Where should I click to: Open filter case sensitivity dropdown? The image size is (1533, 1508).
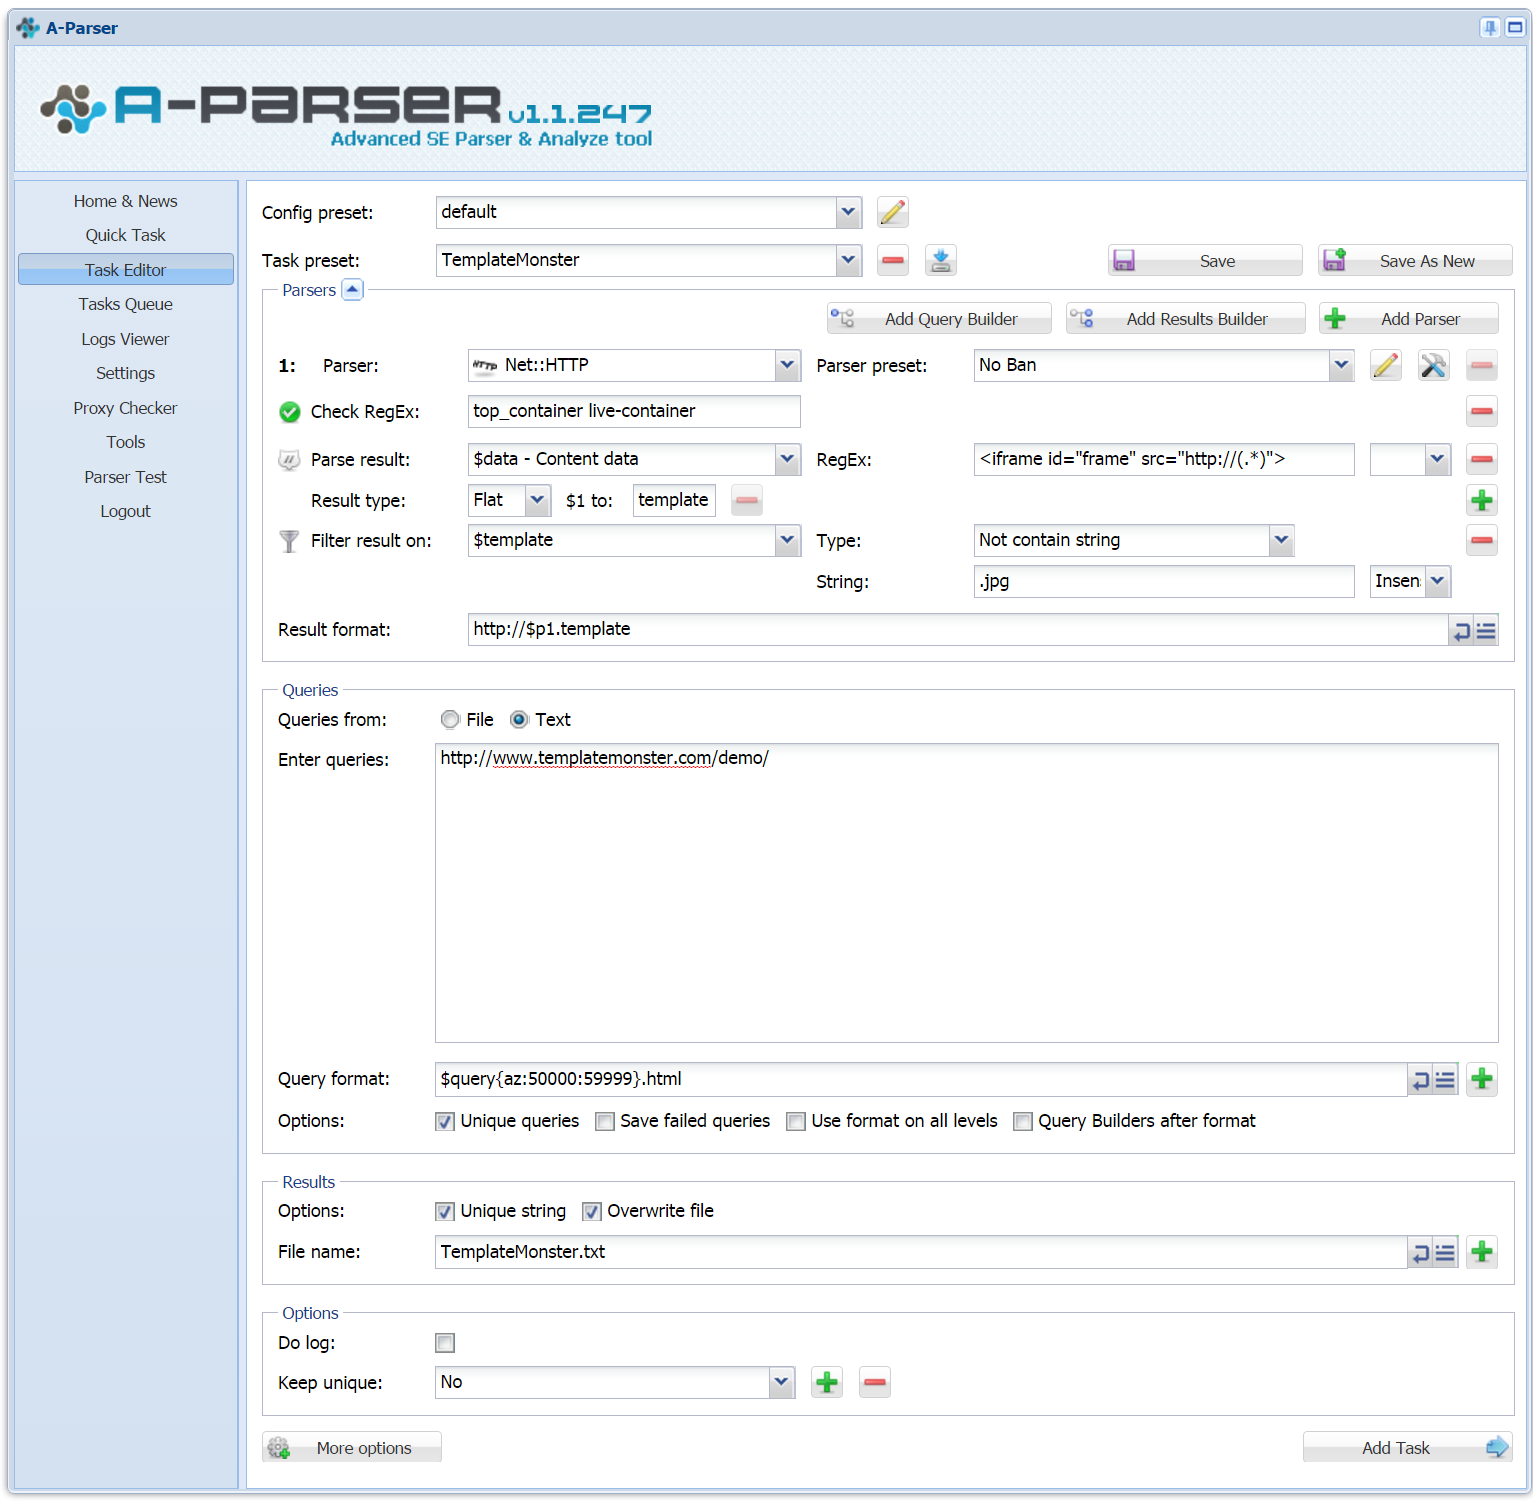tap(1437, 581)
